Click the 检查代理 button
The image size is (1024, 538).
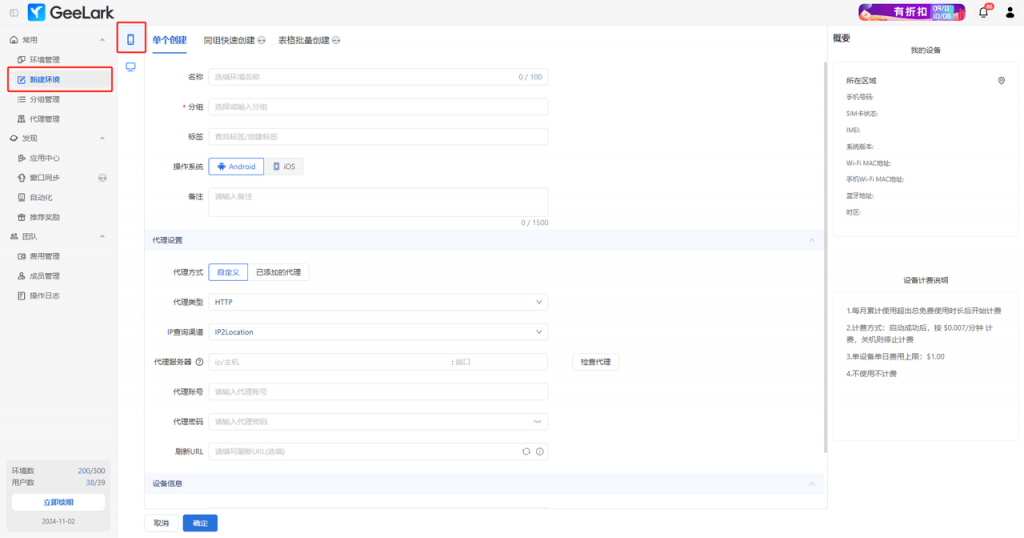[x=596, y=362]
